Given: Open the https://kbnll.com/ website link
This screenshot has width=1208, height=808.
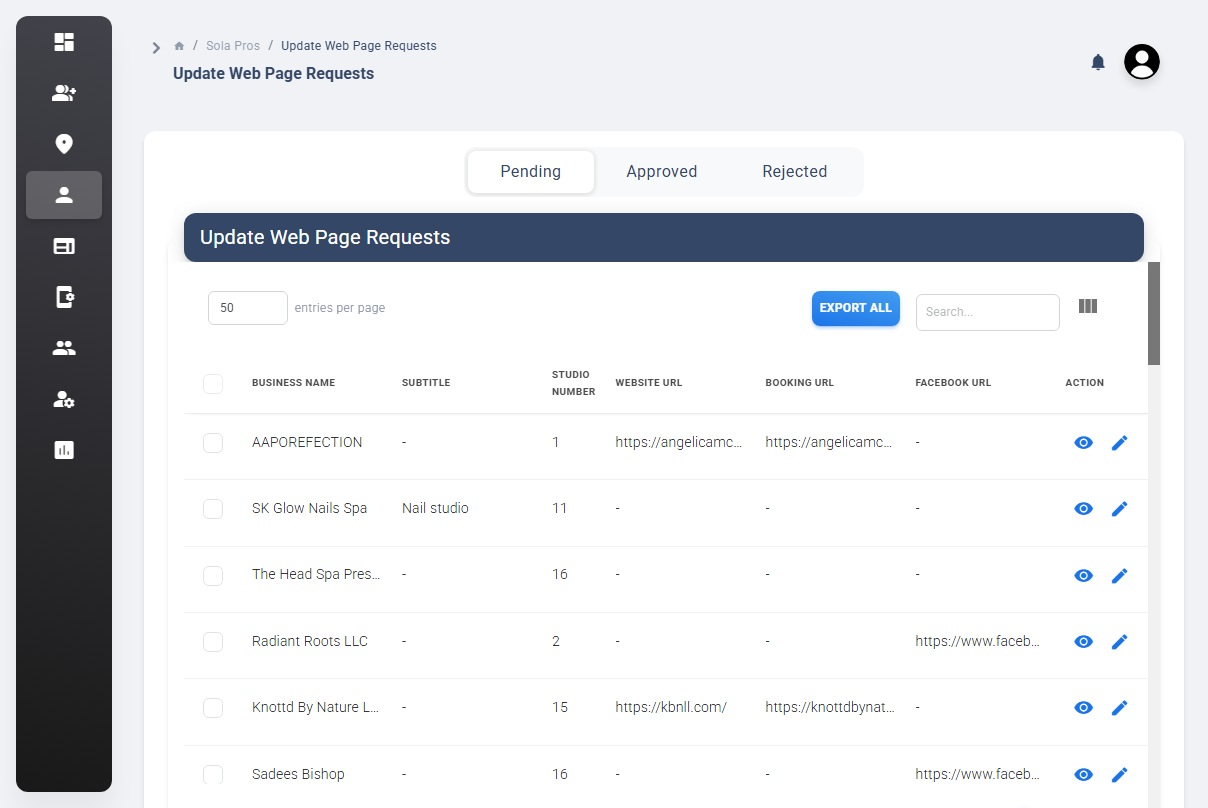Looking at the screenshot, I should (x=671, y=707).
